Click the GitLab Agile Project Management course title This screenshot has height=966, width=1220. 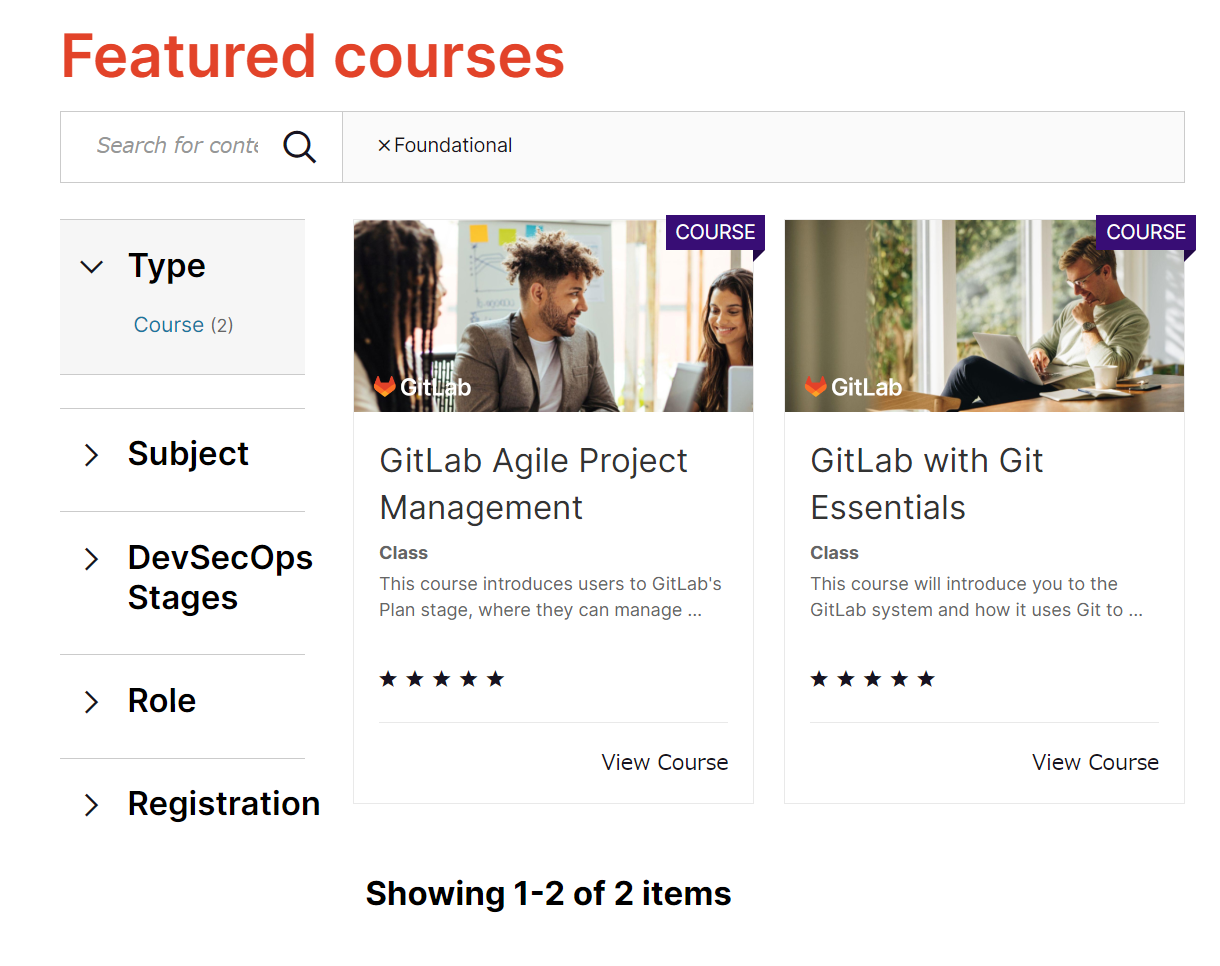(x=533, y=483)
